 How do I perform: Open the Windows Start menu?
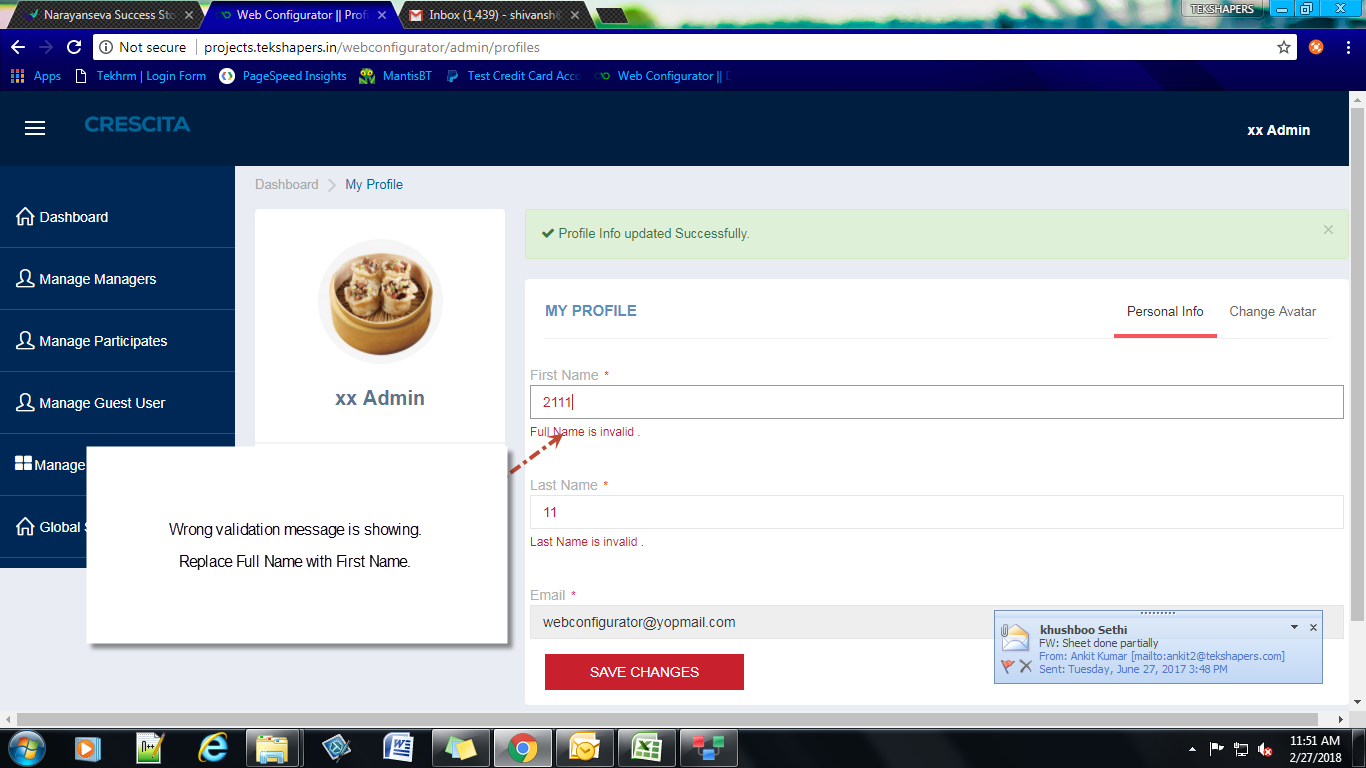tap(26, 747)
